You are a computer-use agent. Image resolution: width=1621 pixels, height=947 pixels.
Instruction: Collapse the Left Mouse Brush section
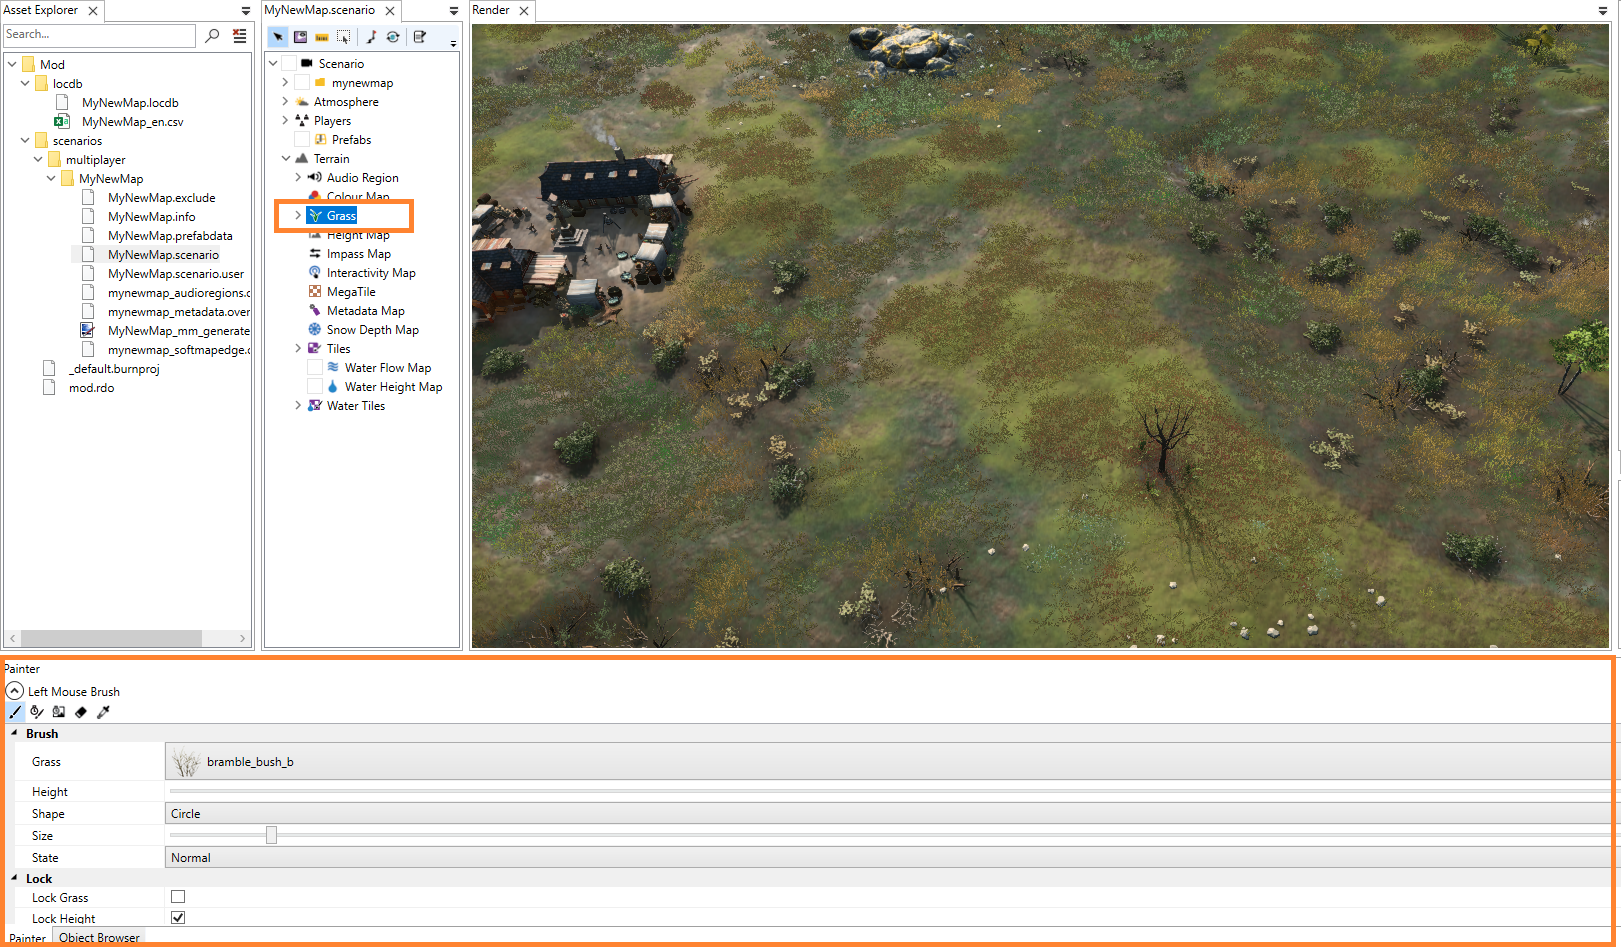tap(14, 691)
